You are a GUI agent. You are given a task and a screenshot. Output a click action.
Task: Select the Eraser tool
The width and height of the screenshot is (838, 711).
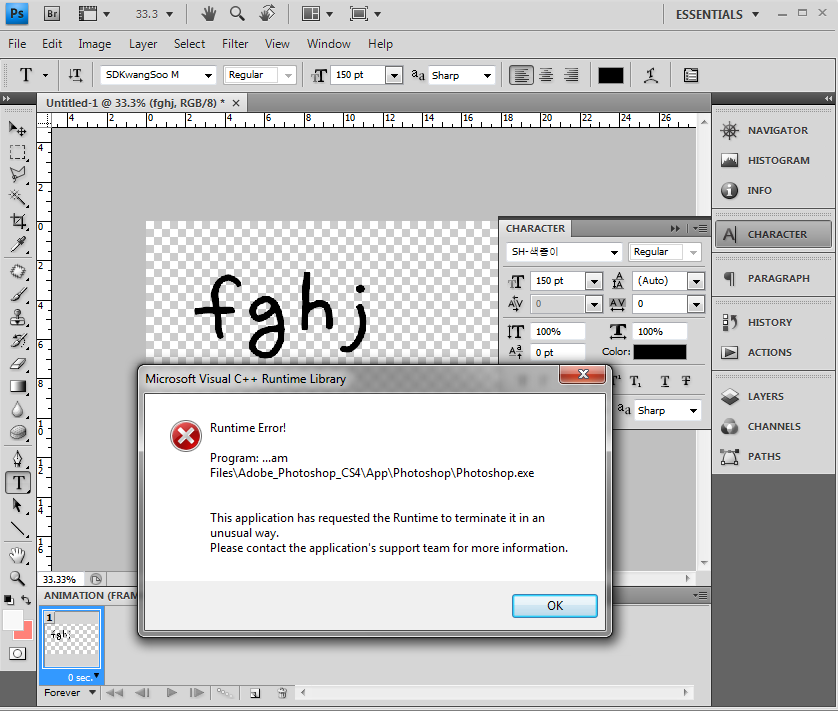point(17,364)
